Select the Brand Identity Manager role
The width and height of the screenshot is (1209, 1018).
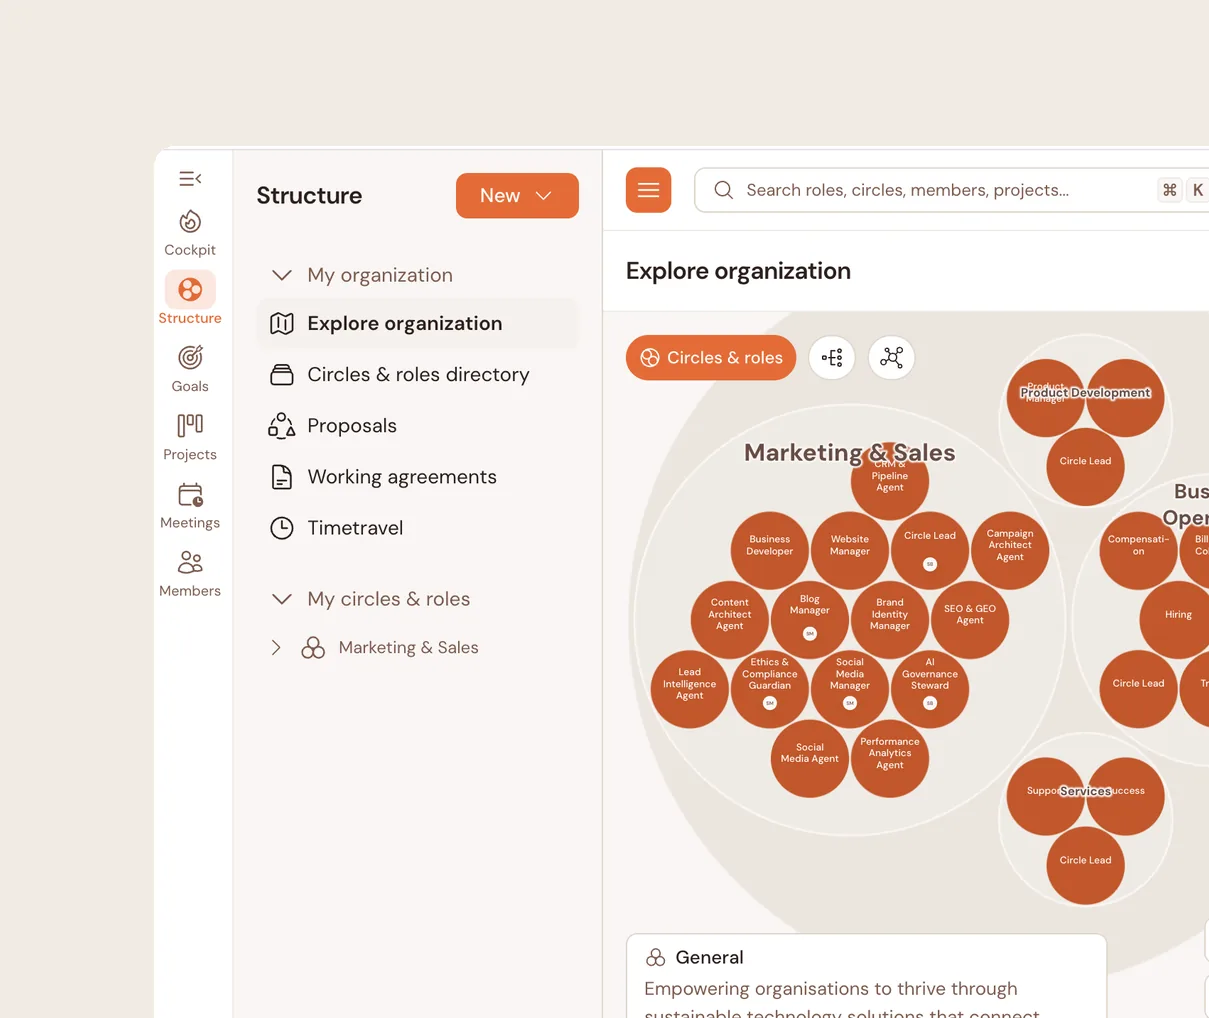[890, 619]
